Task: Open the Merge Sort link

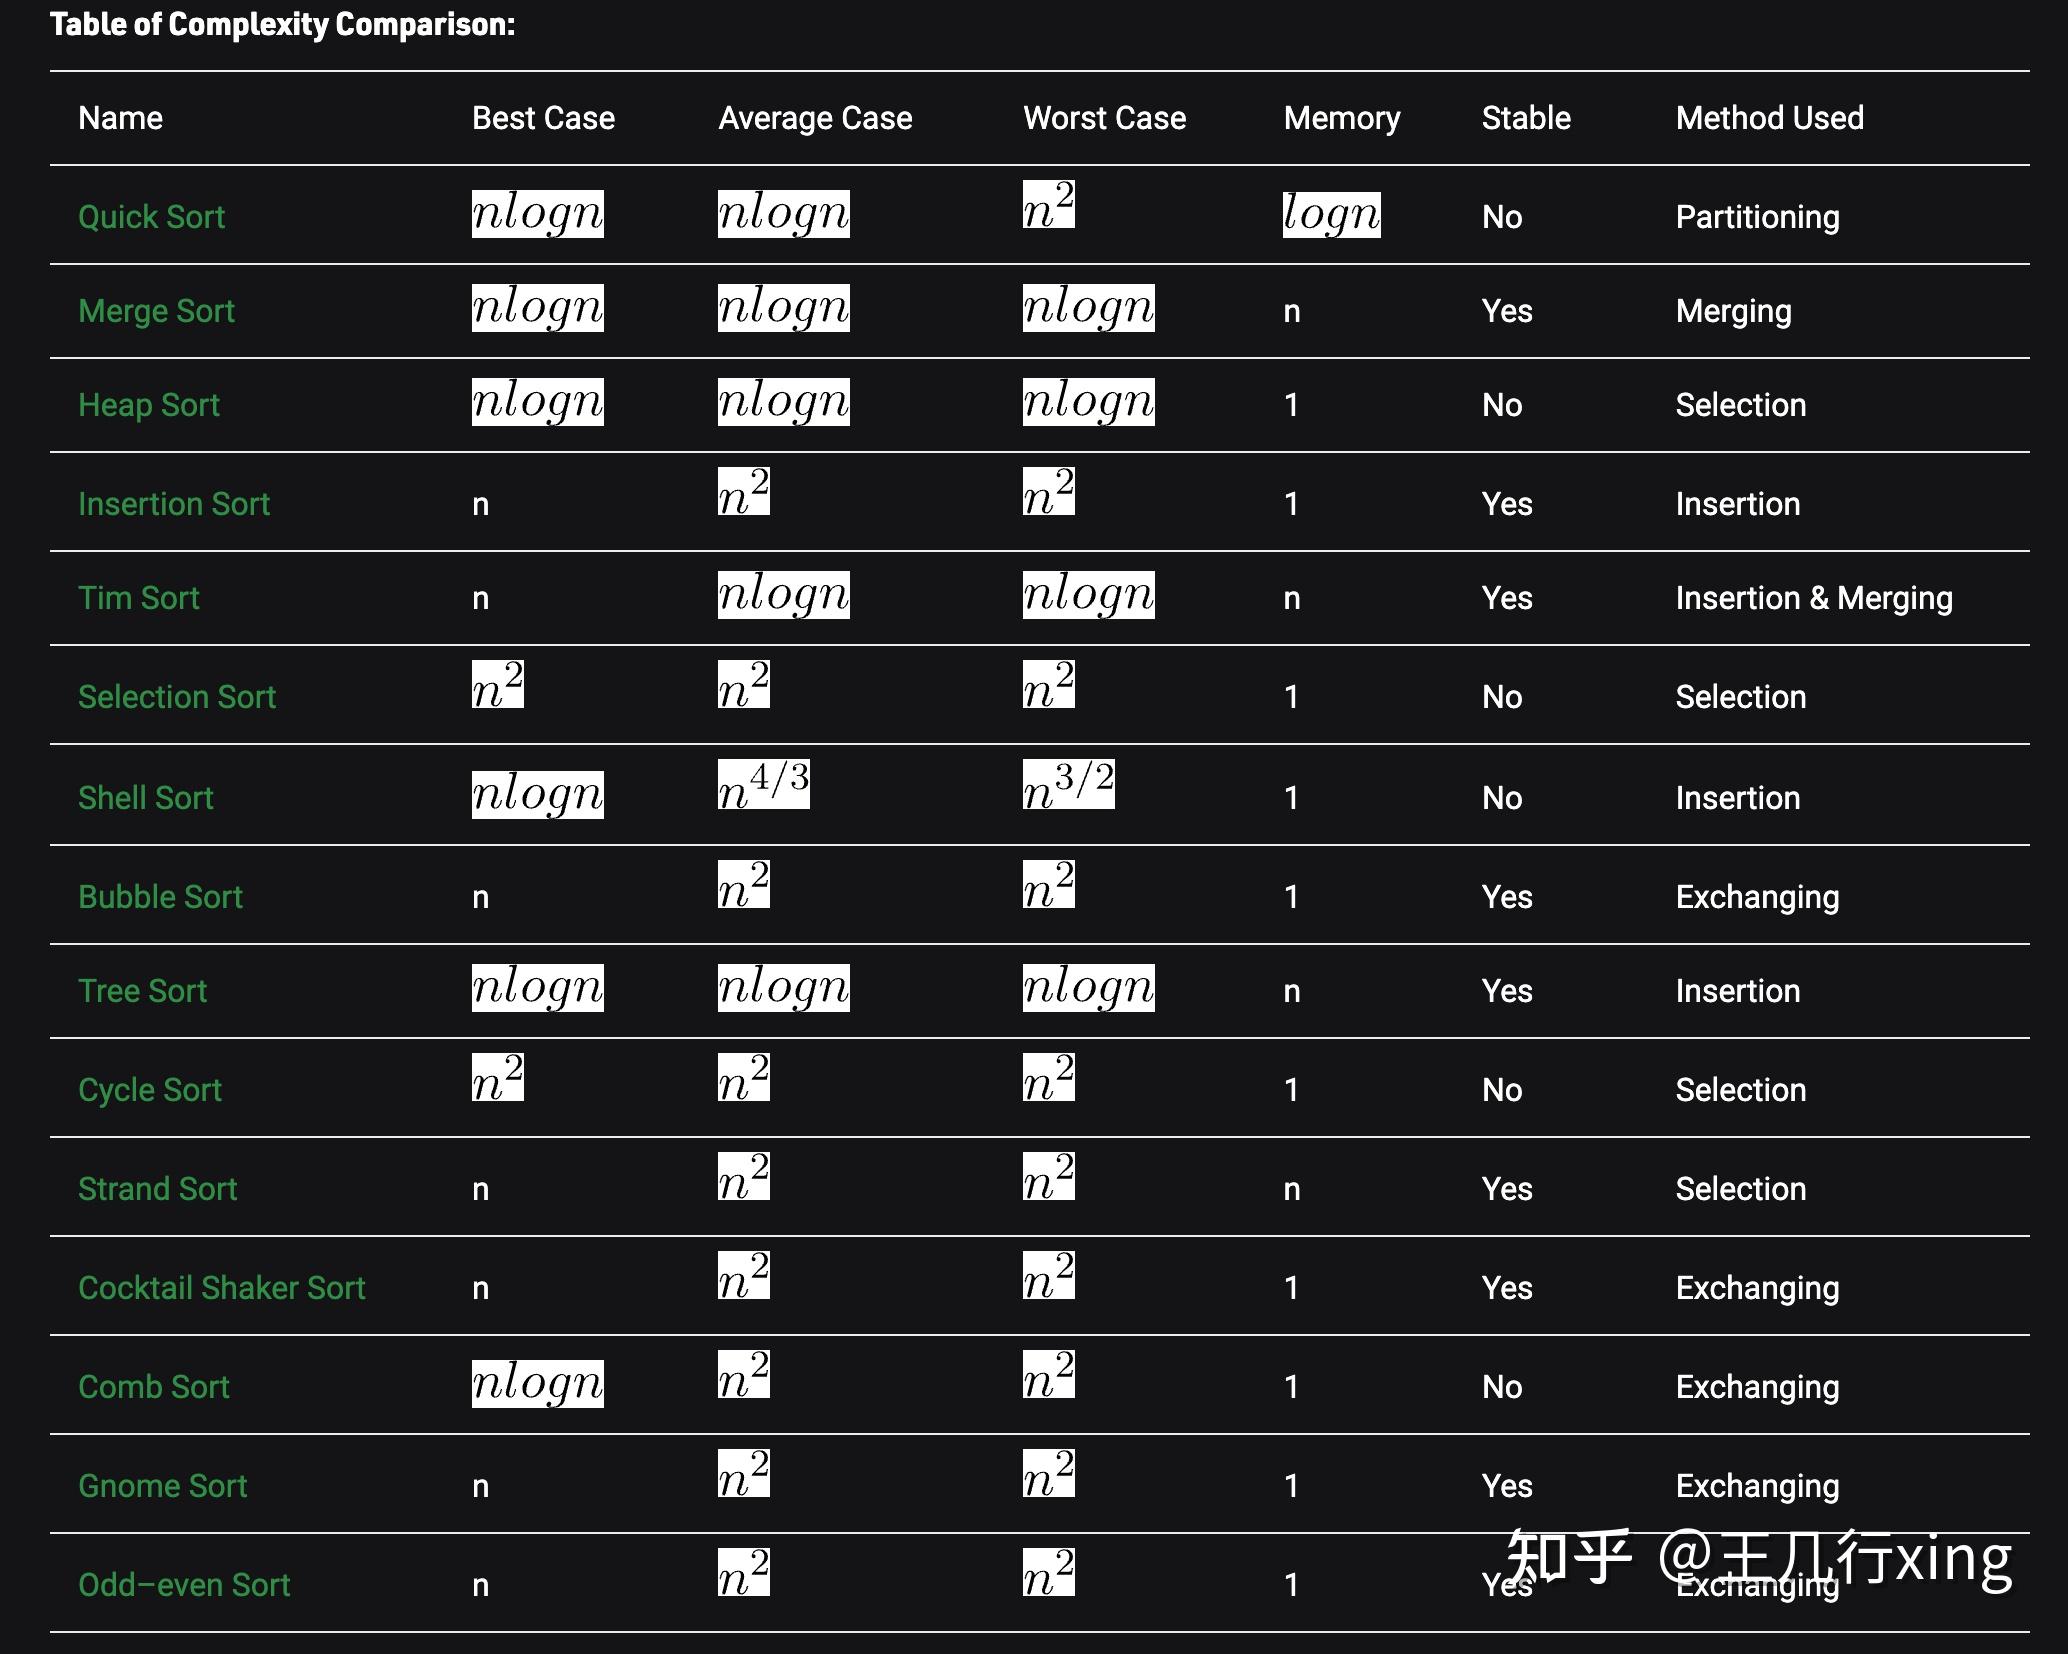Action: [156, 311]
